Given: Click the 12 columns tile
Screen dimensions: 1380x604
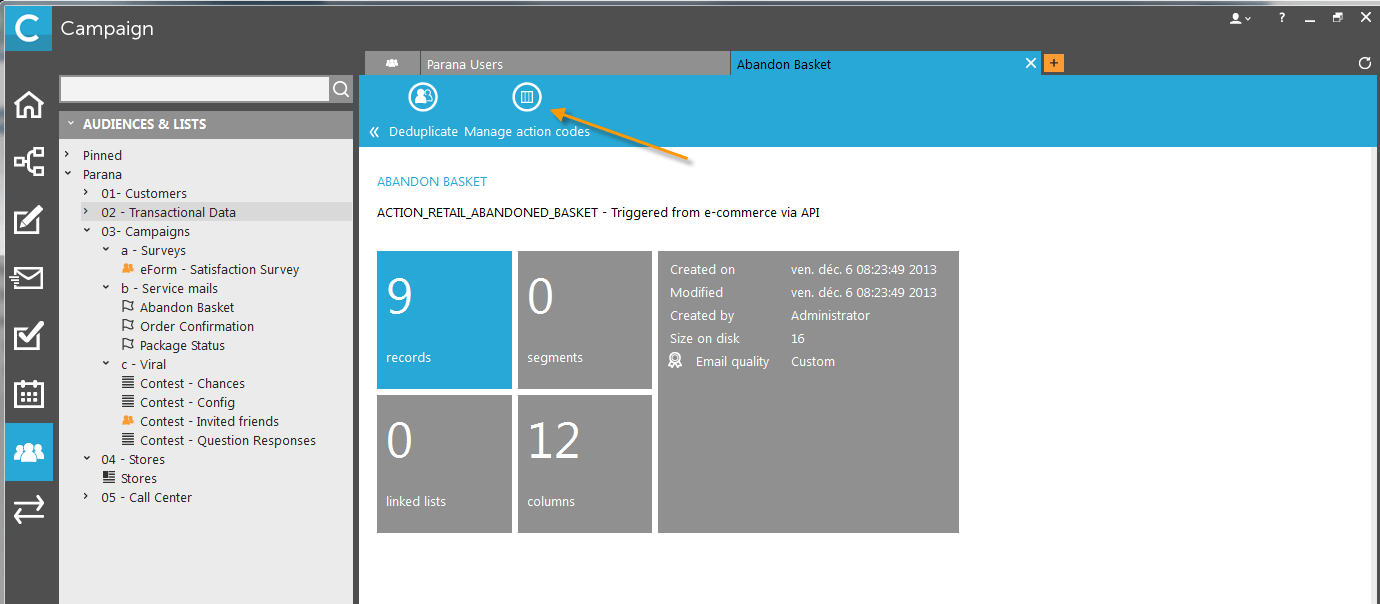Looking at the screenshot, I should point(585,464).
